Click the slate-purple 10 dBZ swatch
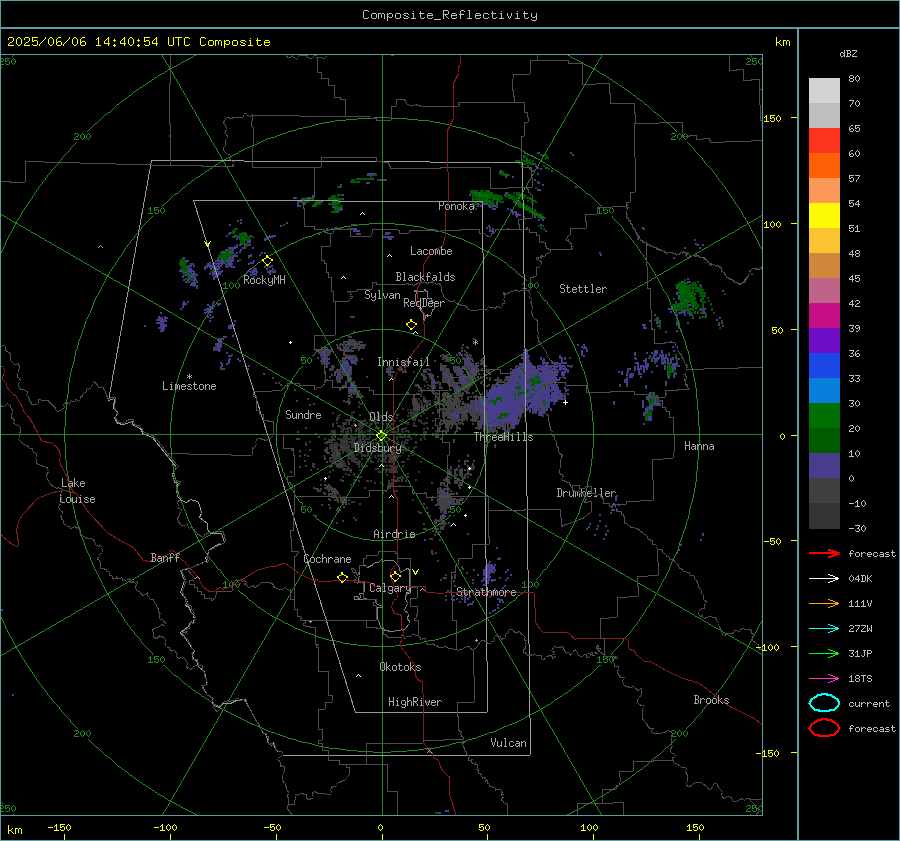The height and width of the screenshot is (841, 900). click(824, 466)
